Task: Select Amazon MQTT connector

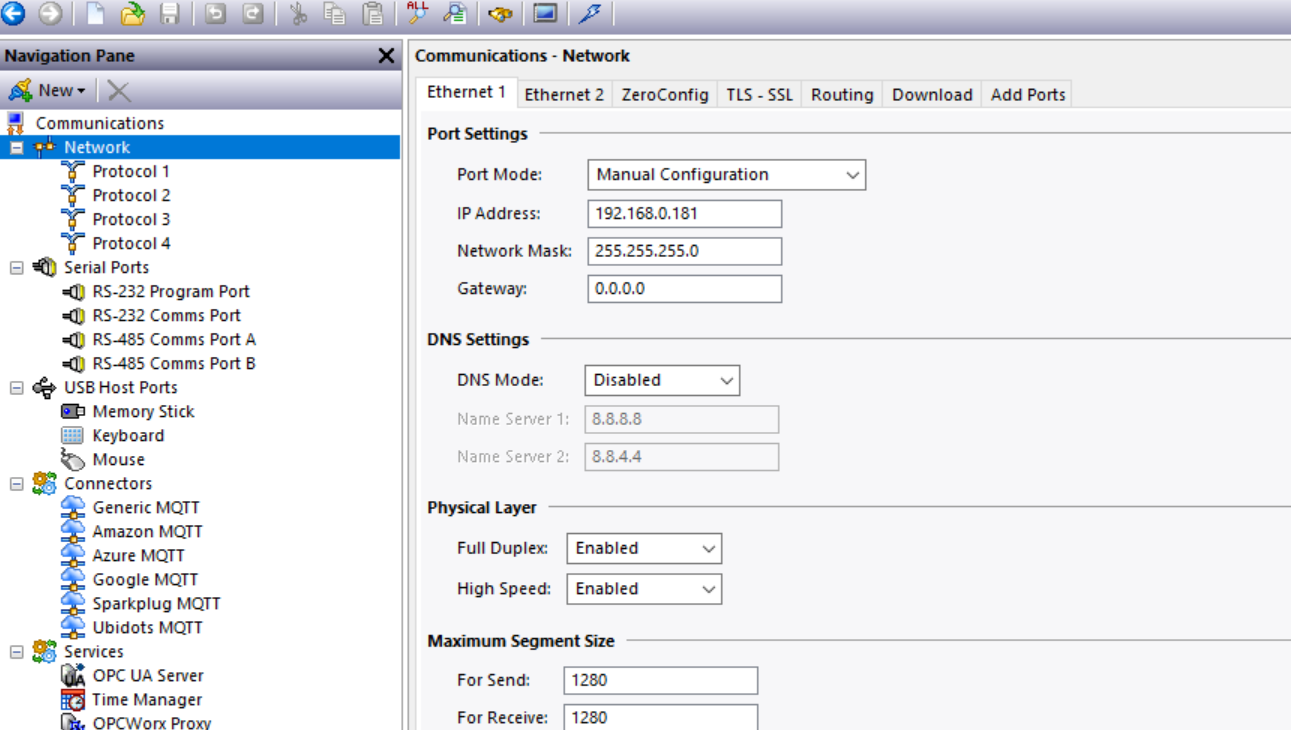Action: coord(147,531)
